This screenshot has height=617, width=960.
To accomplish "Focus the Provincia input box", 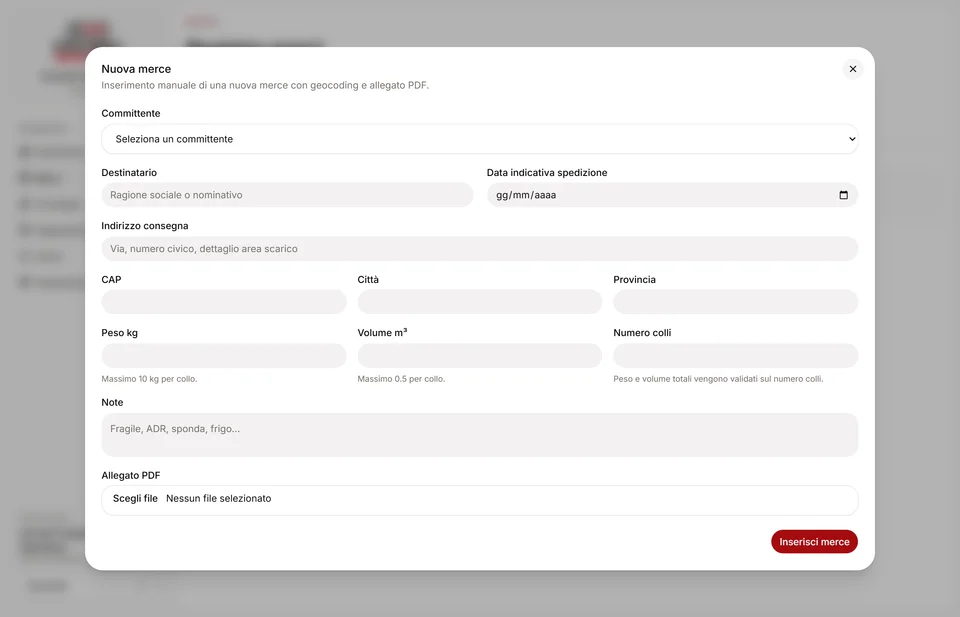I will click(x=735, y=302).
